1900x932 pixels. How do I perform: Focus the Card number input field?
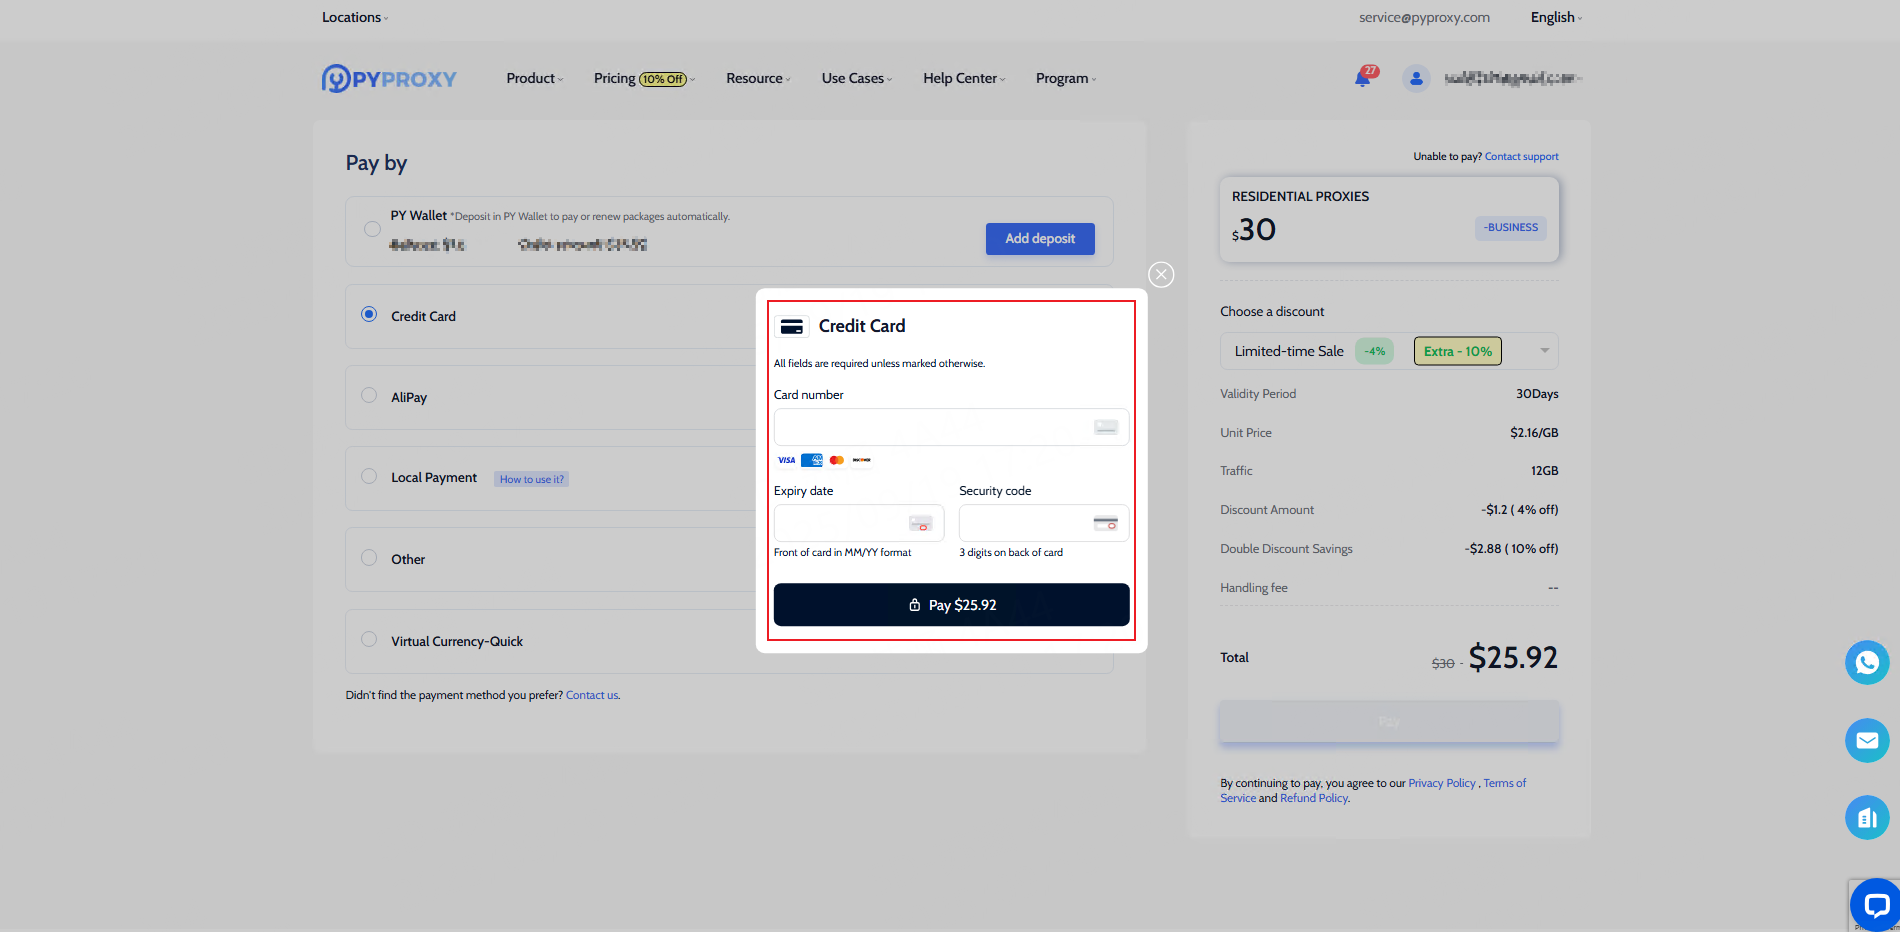pos(932,427)
